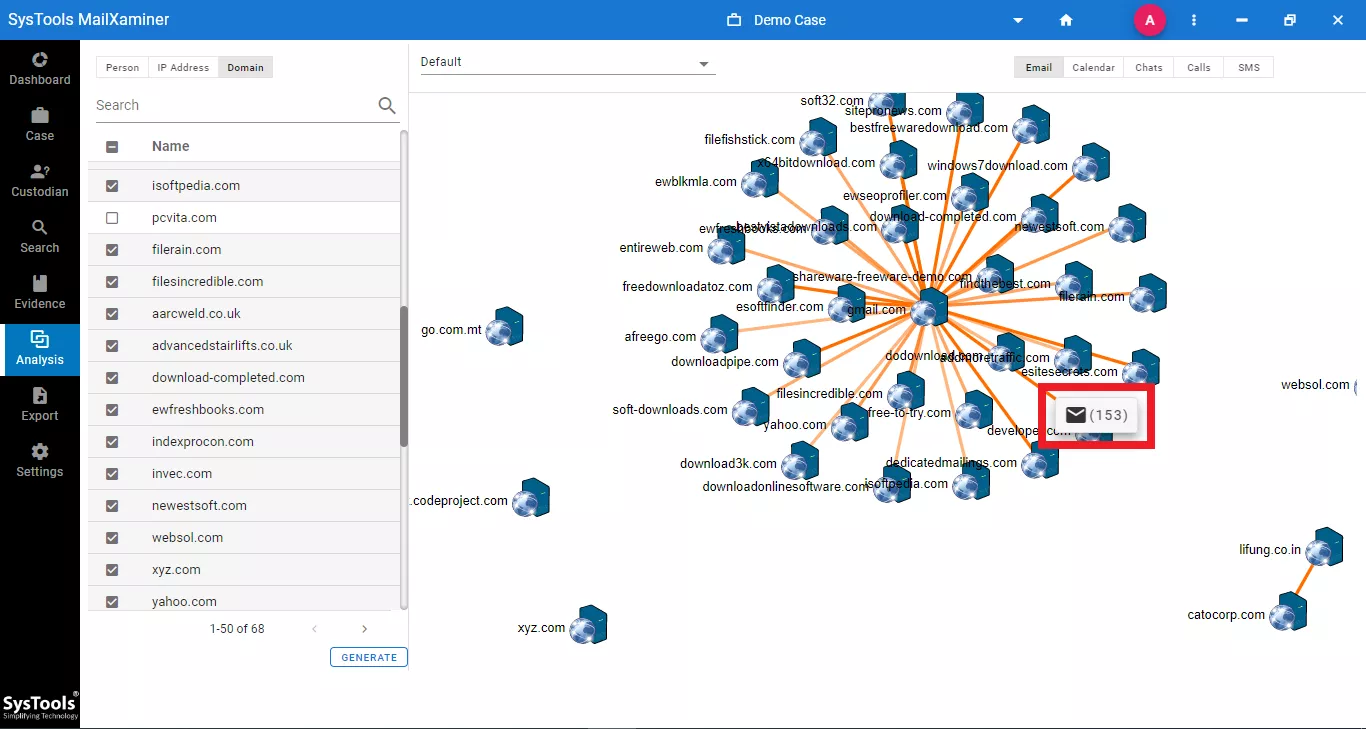
Task: Select the entireweb.com domain node
Action: coord(726,246)
